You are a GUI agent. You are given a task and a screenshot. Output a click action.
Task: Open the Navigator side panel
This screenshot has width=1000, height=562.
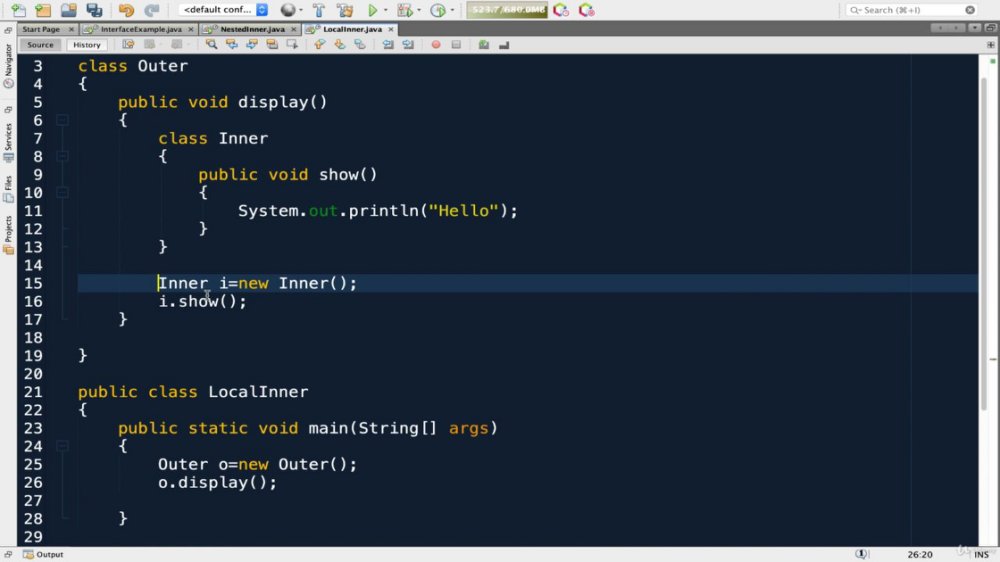click(x=8, y=66)
